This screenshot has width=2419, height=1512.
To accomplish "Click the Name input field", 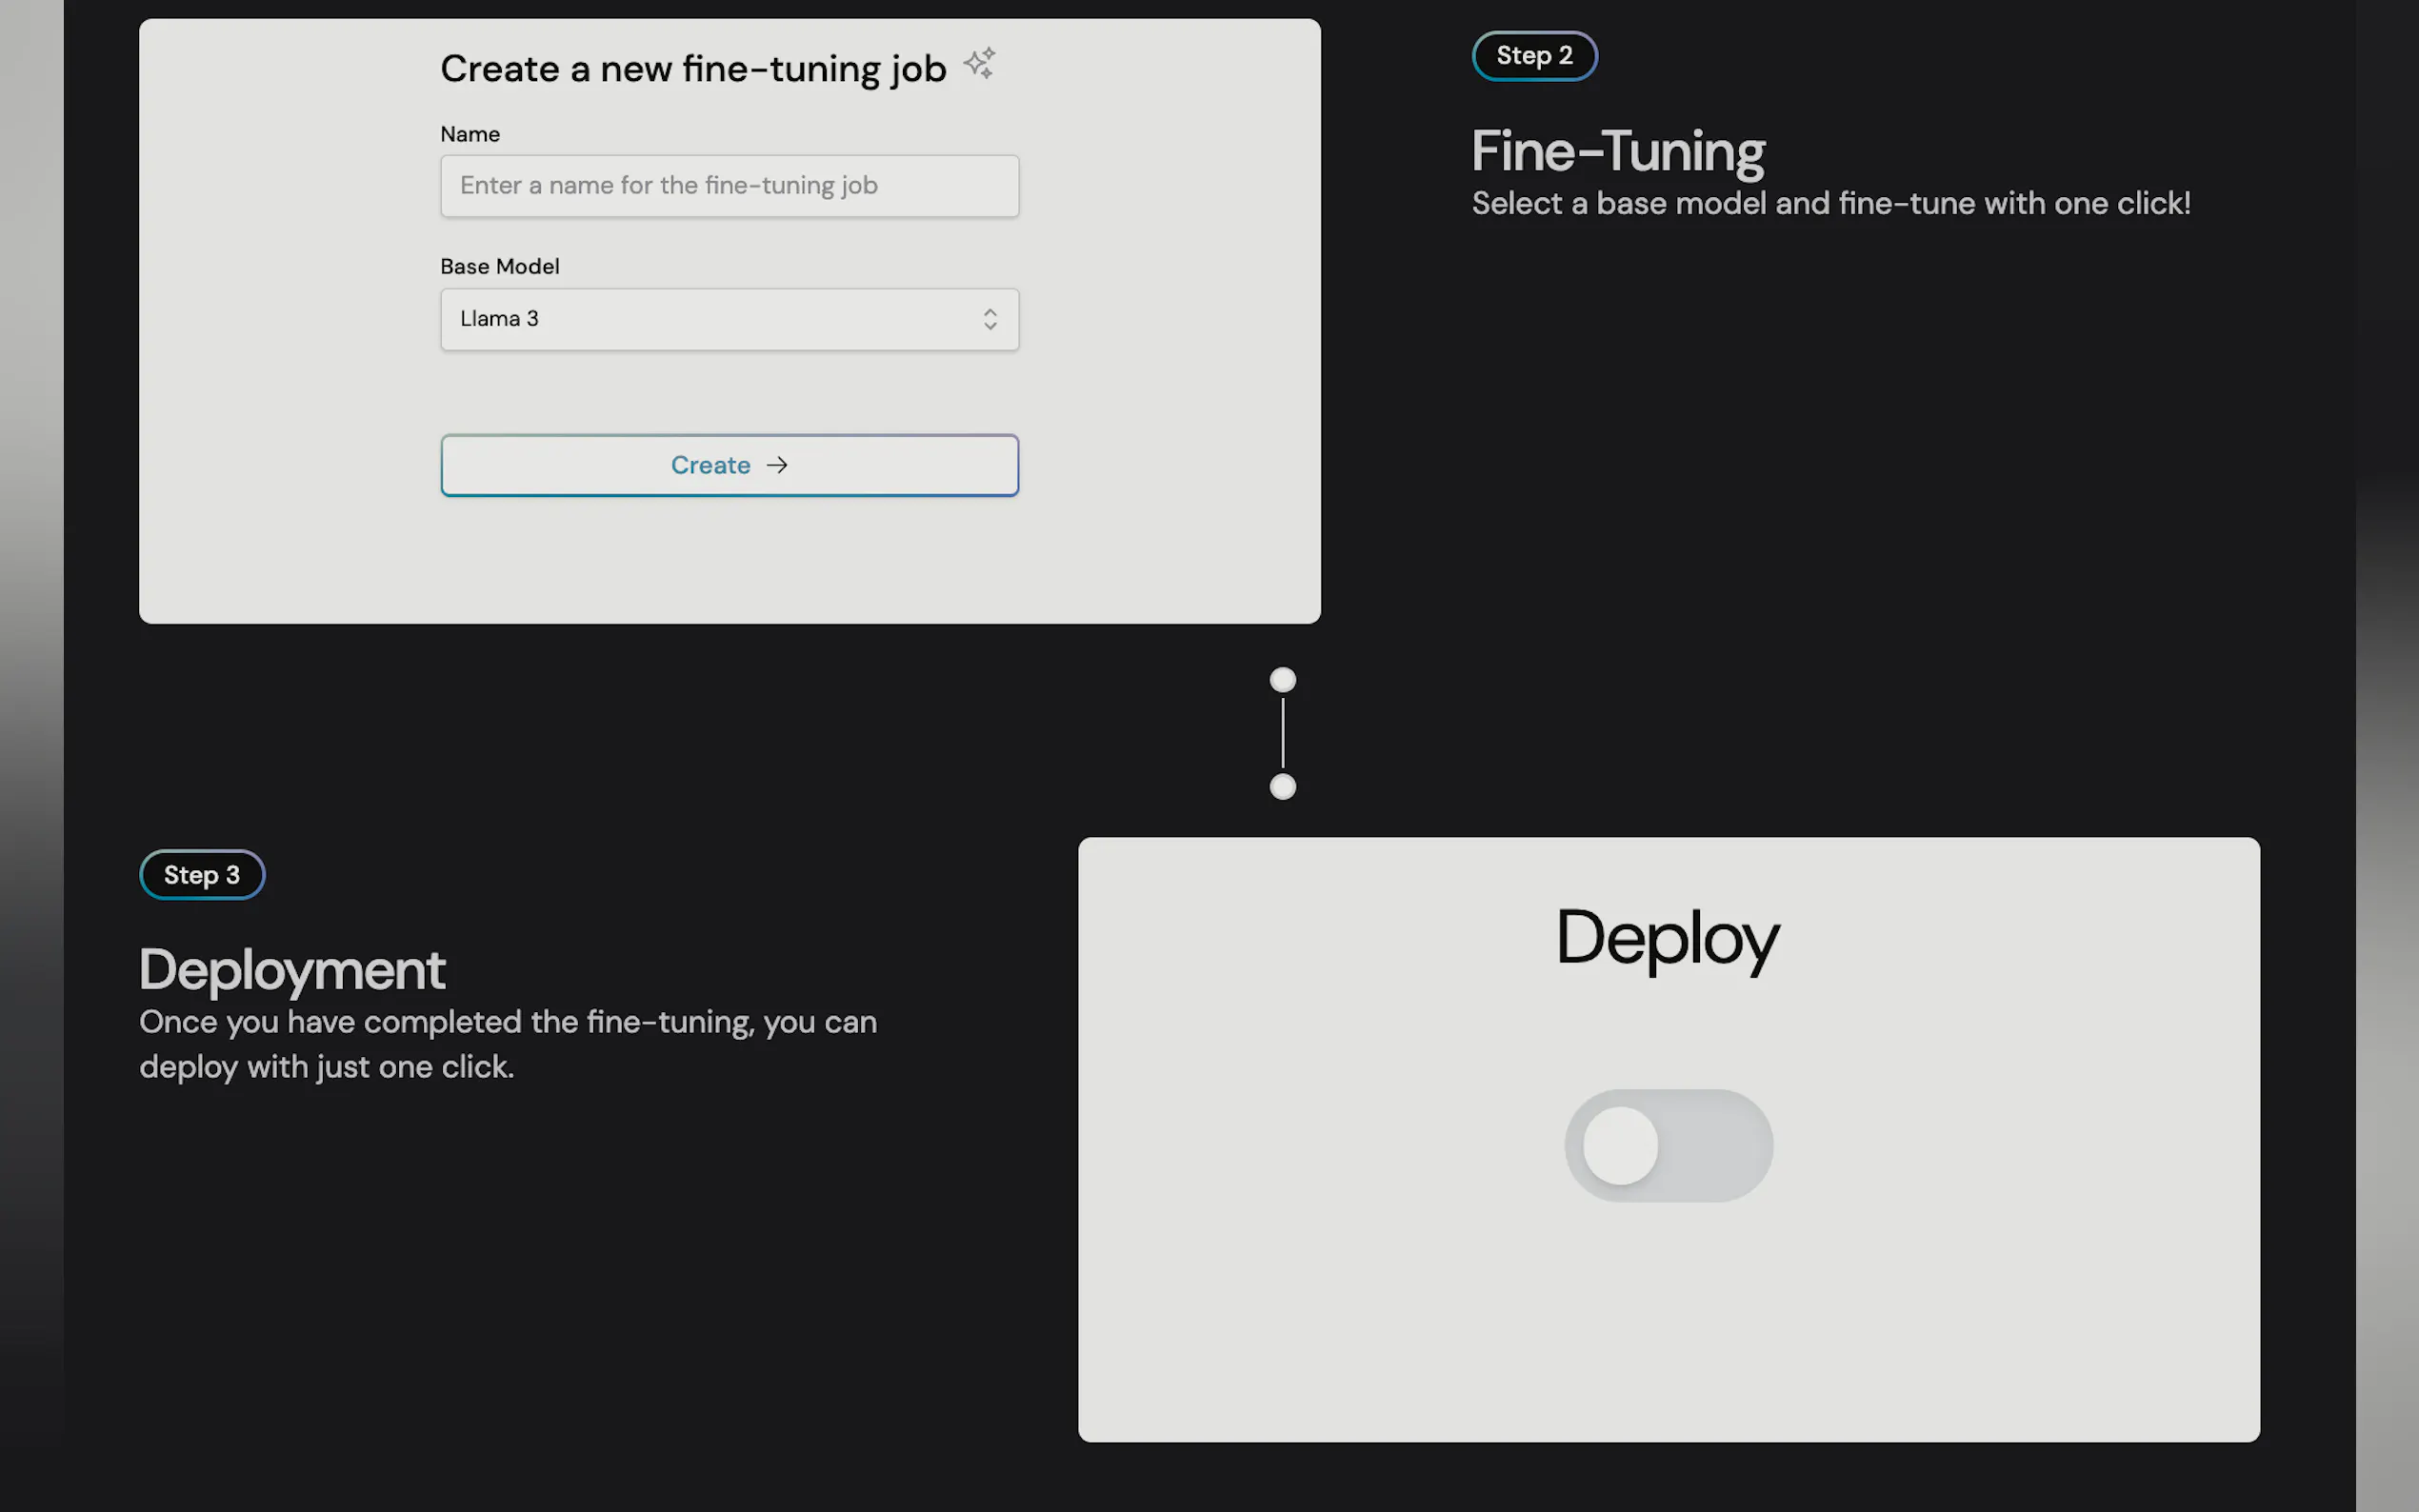I will (729, 186).
